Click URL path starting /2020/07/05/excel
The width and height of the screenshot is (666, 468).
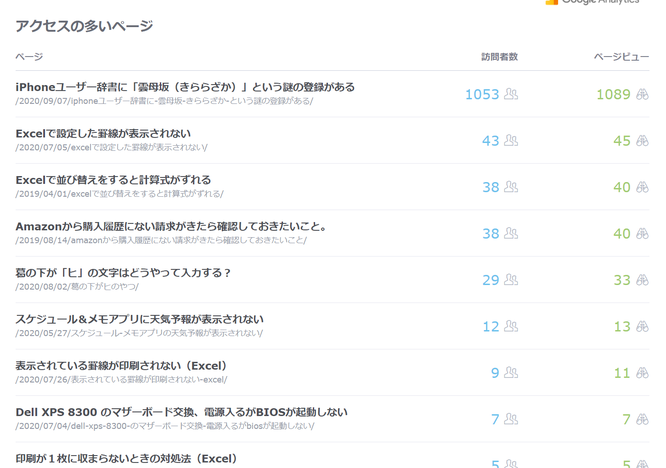112,147
